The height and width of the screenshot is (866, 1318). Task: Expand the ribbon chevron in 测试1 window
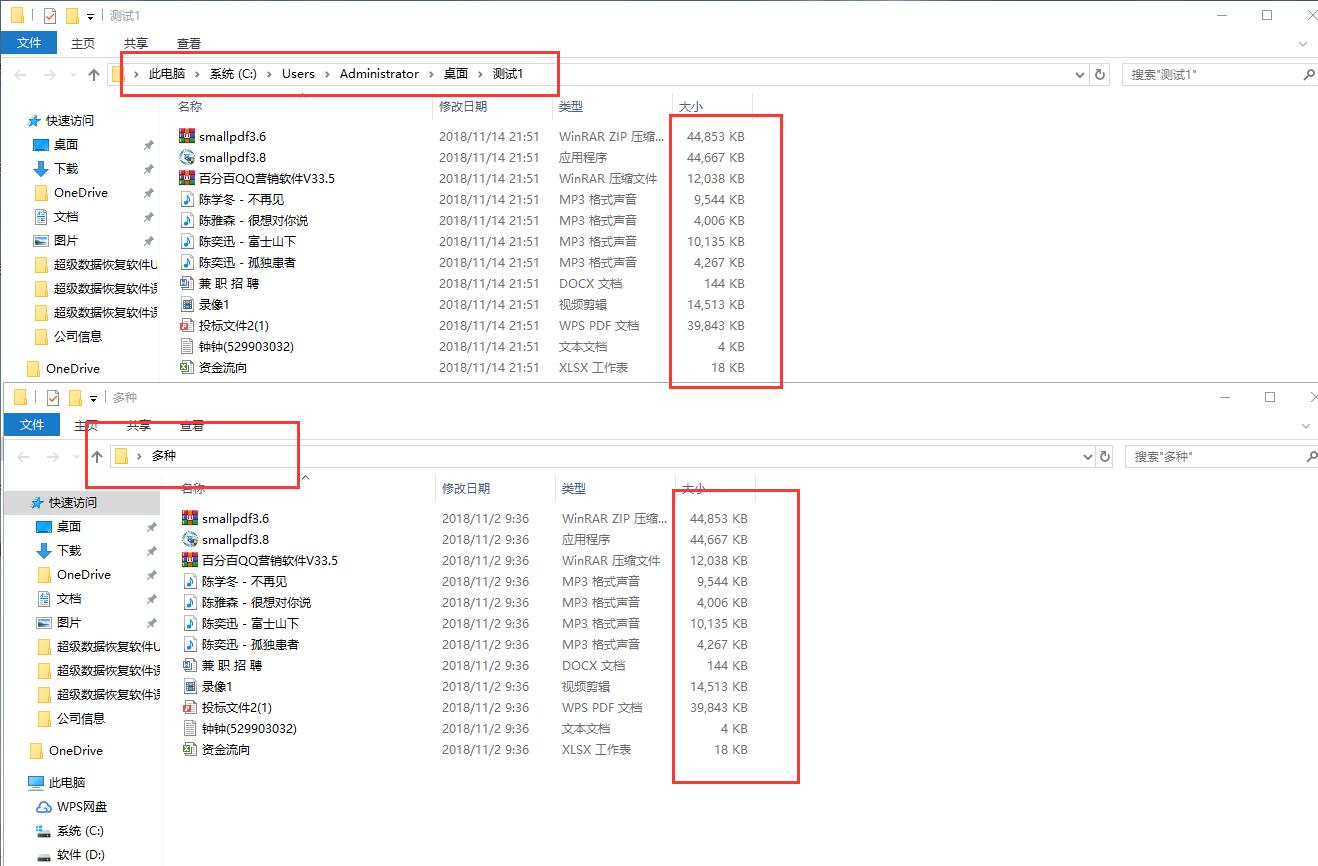1303,44
